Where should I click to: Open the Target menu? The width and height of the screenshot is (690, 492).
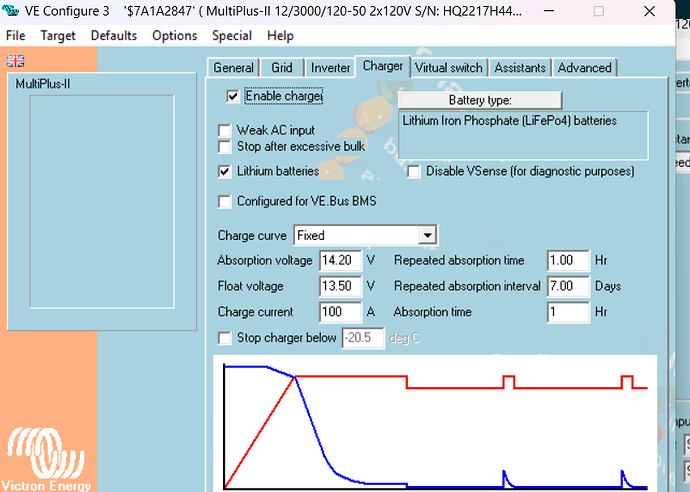(58, 36)
